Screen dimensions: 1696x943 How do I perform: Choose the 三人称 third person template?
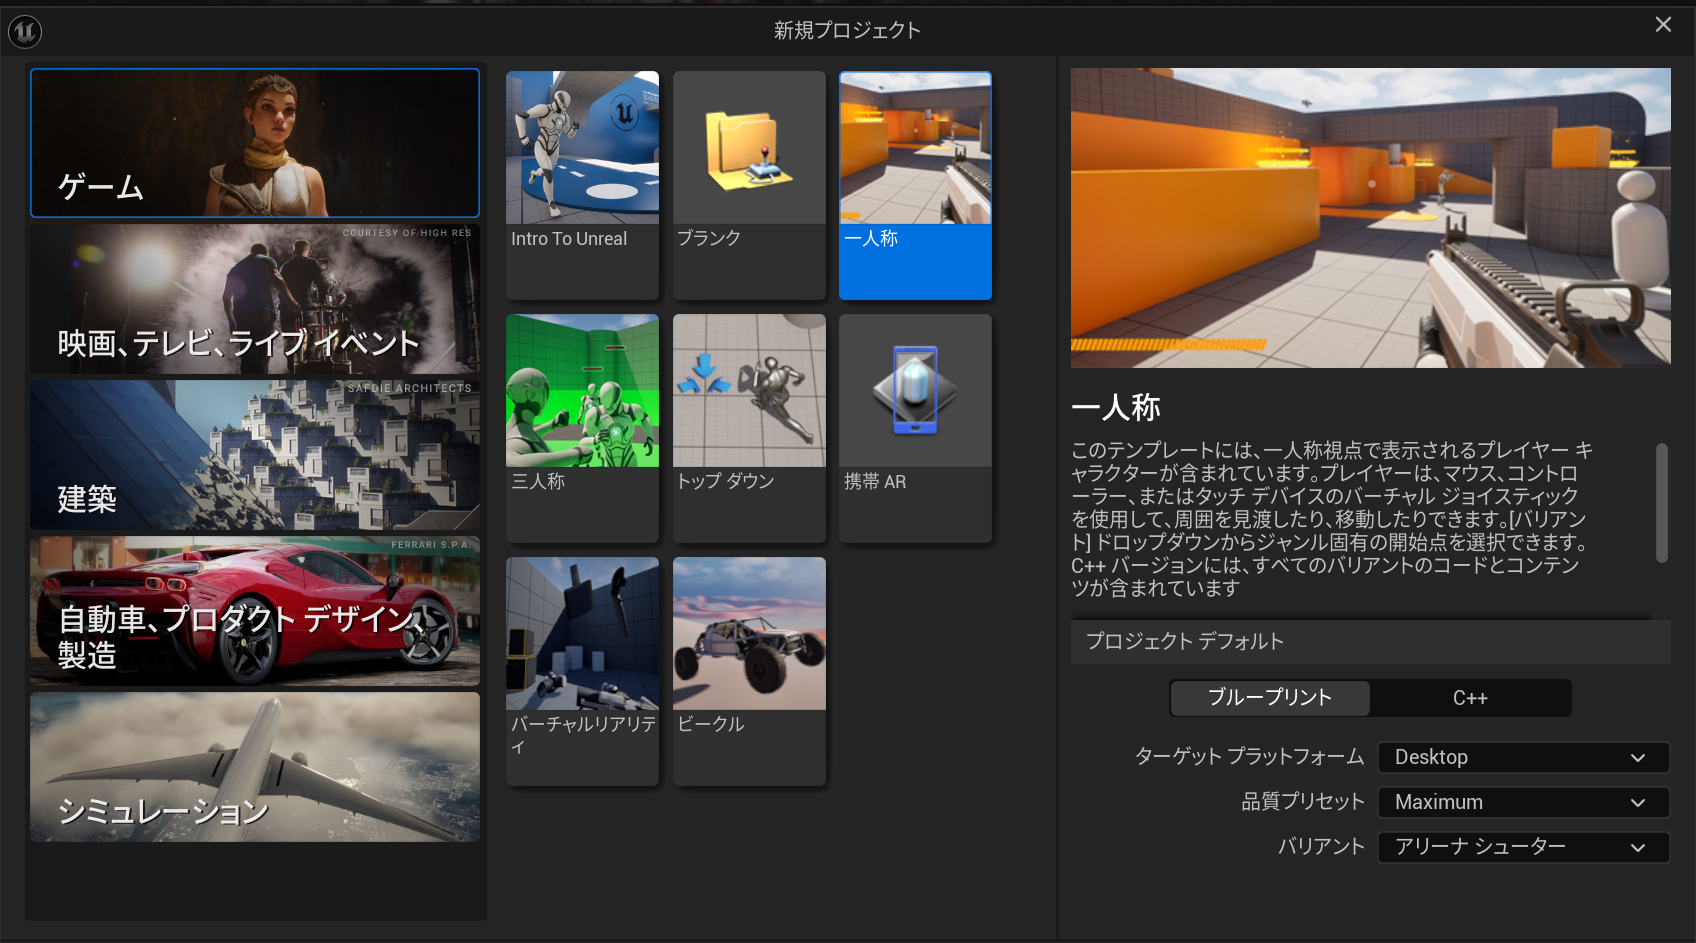pyautogui.click(x=582, y=427)
